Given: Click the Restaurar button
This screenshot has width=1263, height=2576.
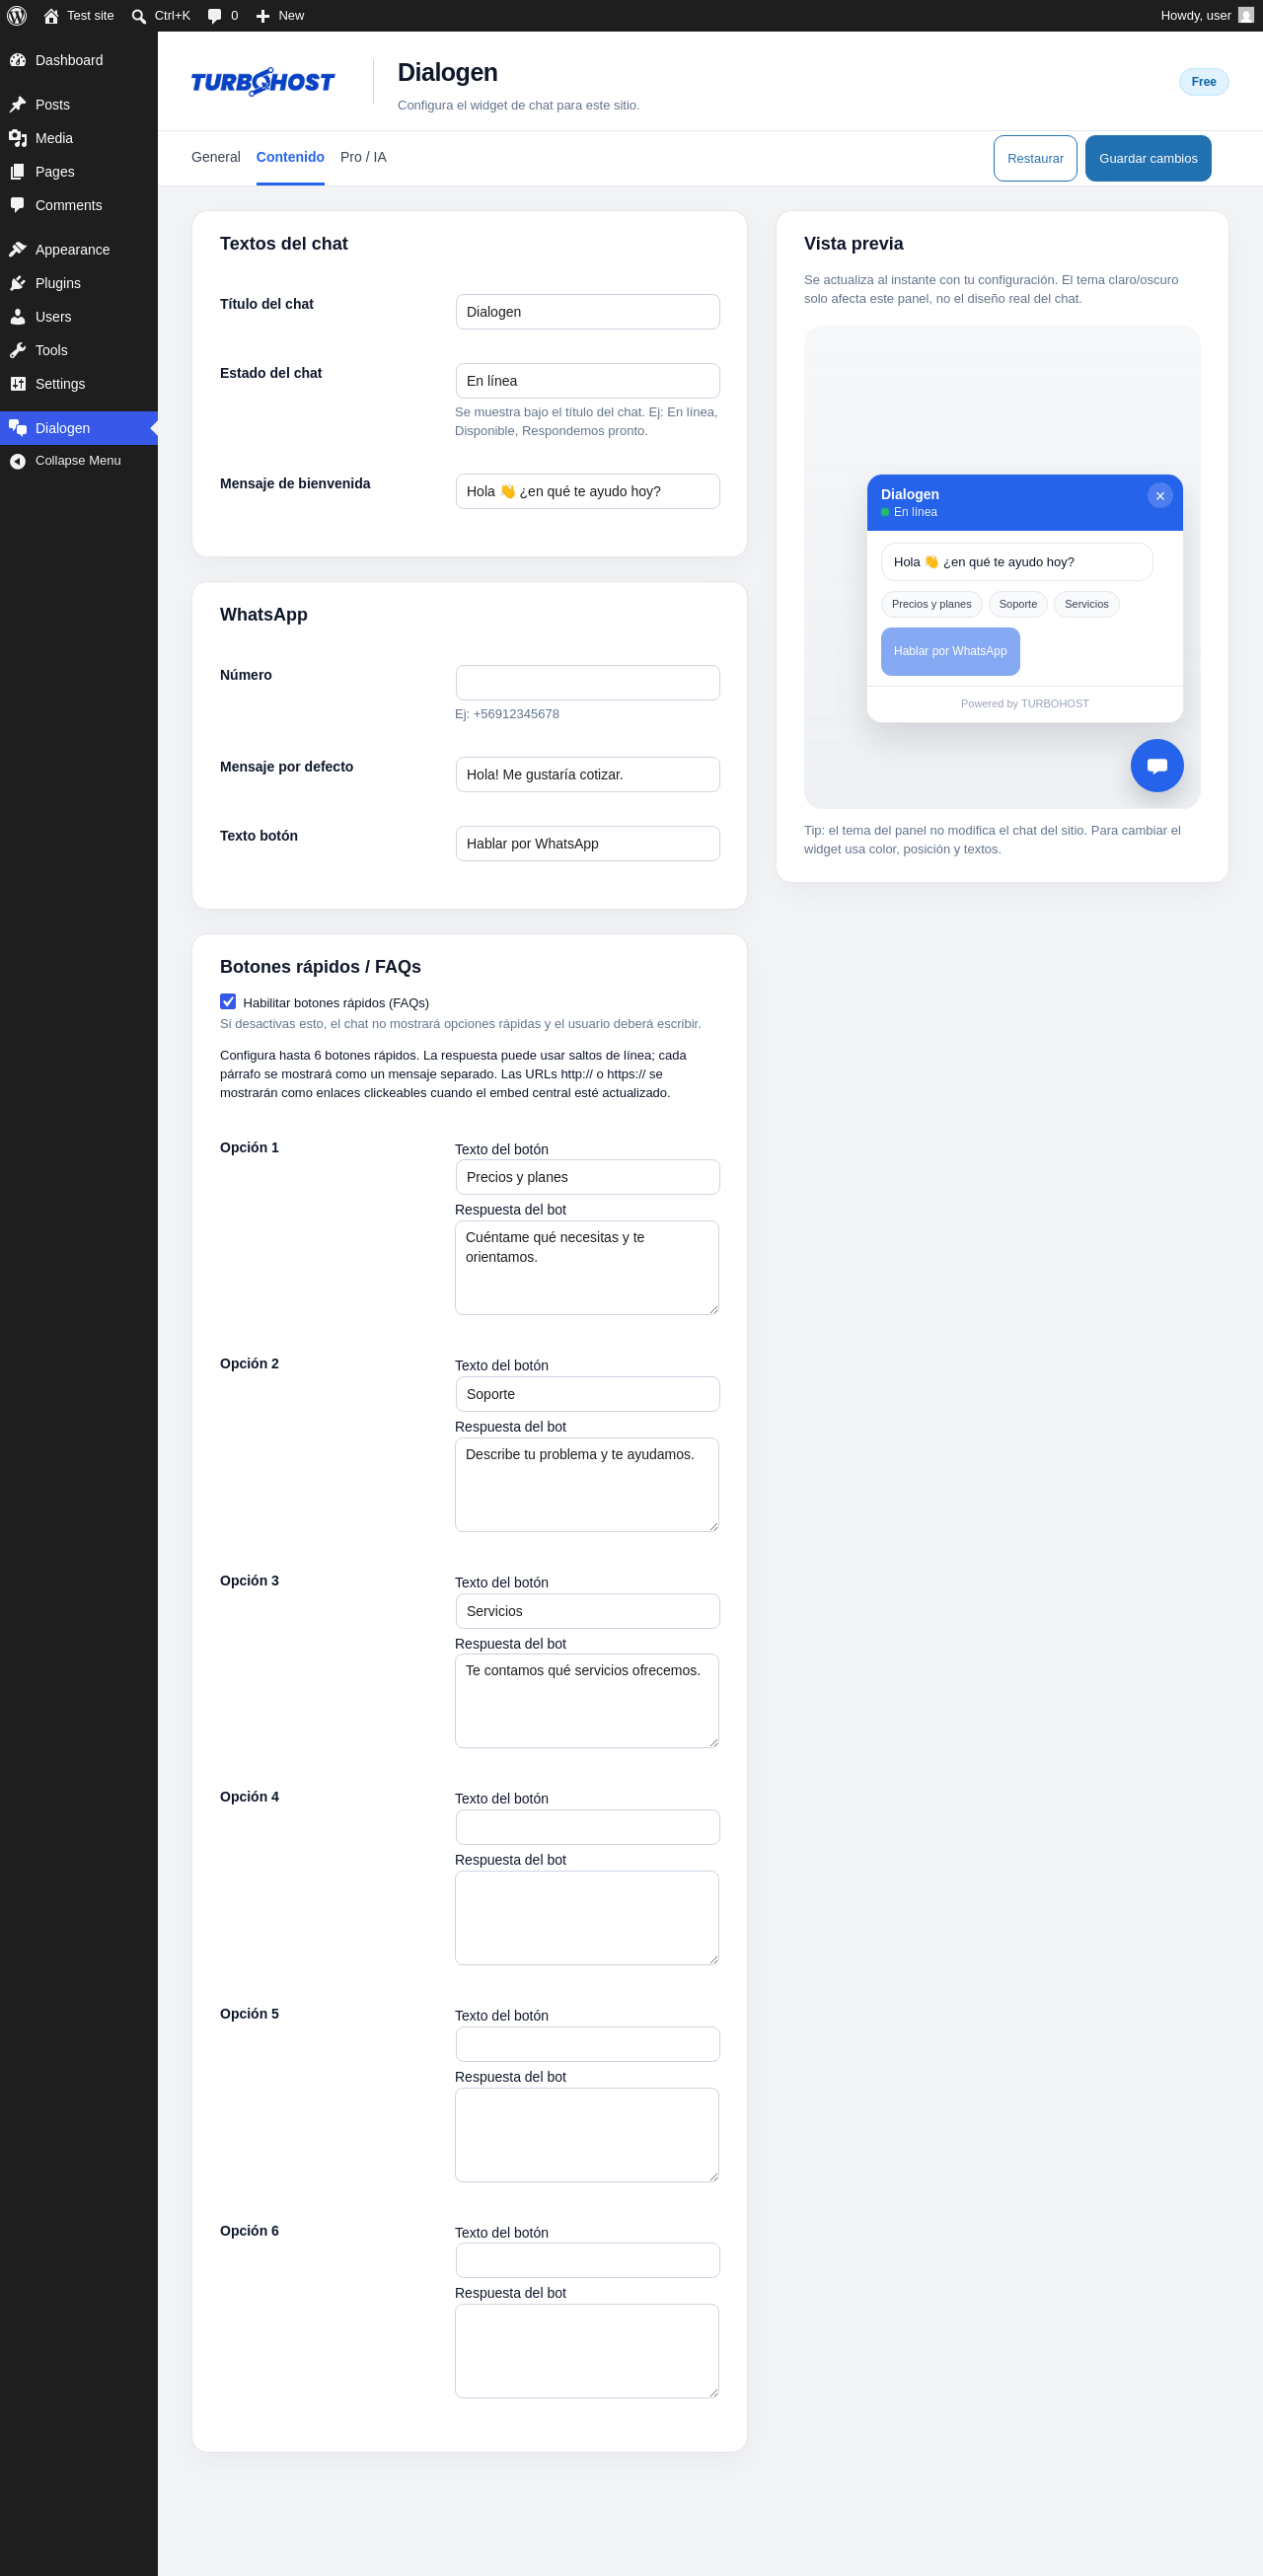Looking at the screenshot, I should [x=1035, y=158].
